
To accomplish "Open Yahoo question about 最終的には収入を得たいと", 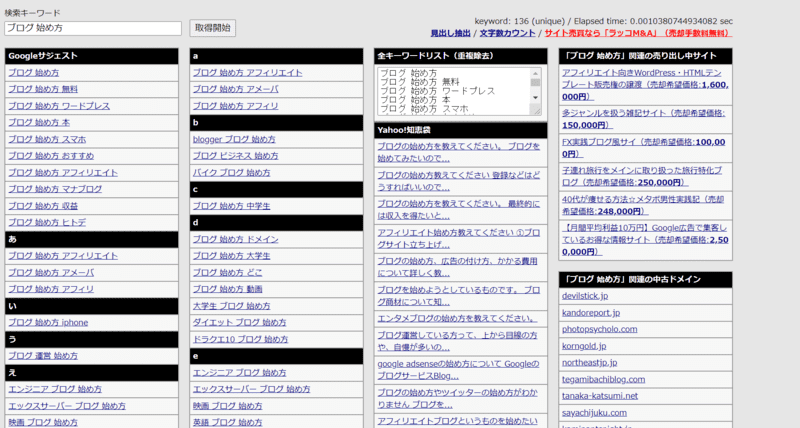I will pos(459,210).
